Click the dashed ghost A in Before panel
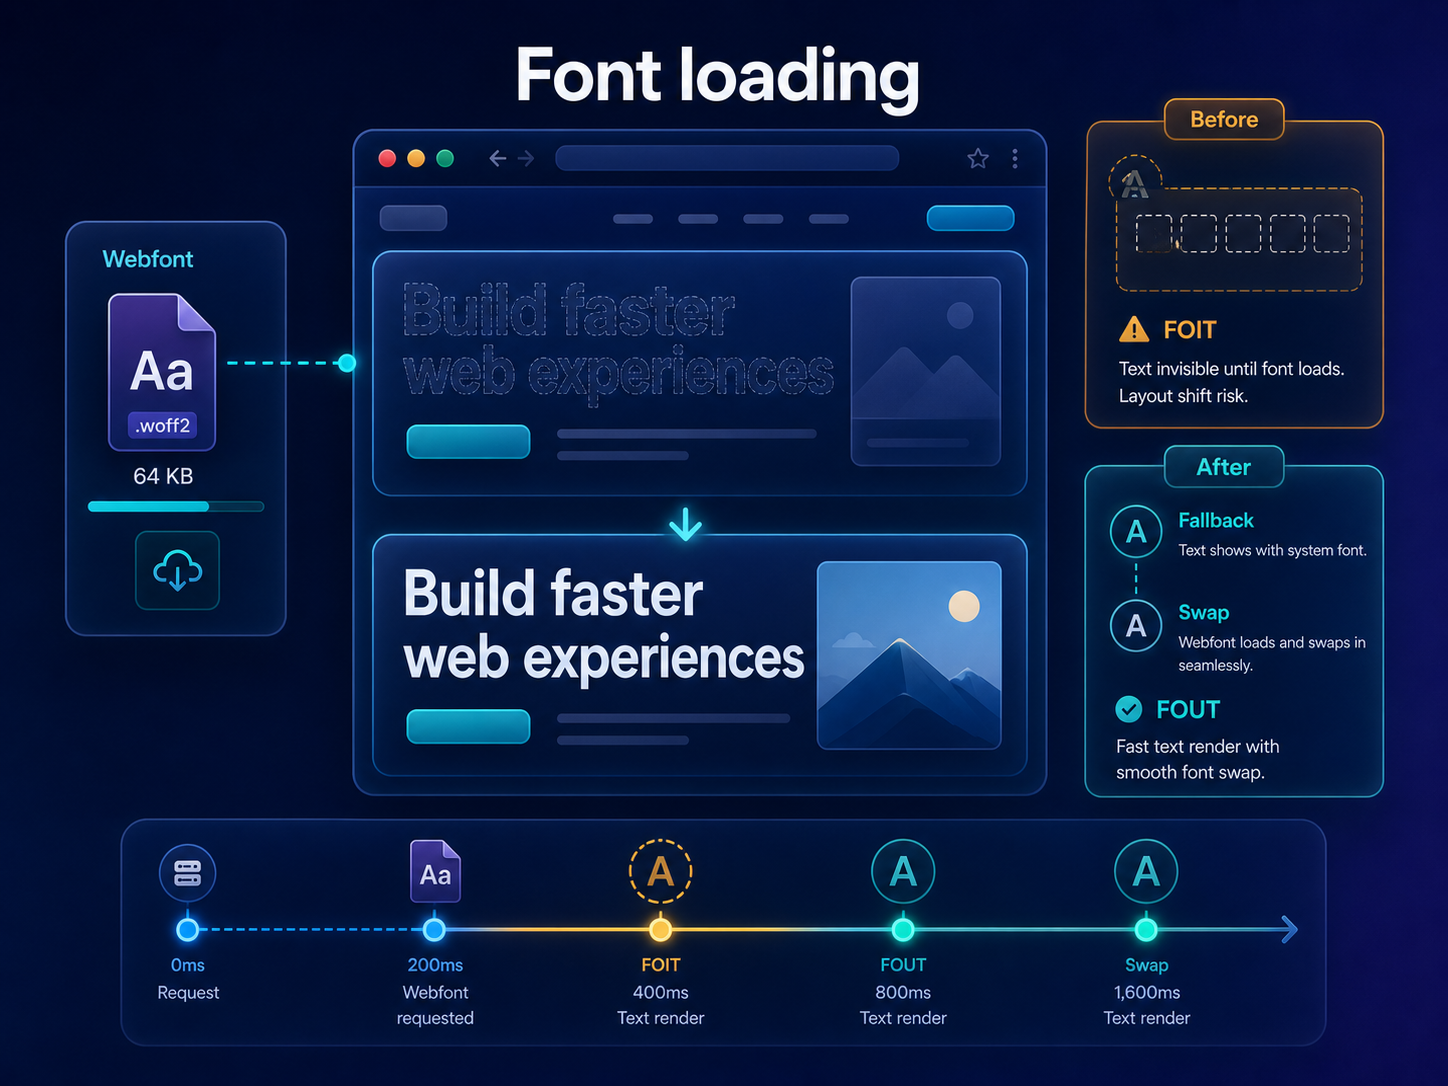Viewport: 1448px width, 1086px height. (x=1135, y=182)
